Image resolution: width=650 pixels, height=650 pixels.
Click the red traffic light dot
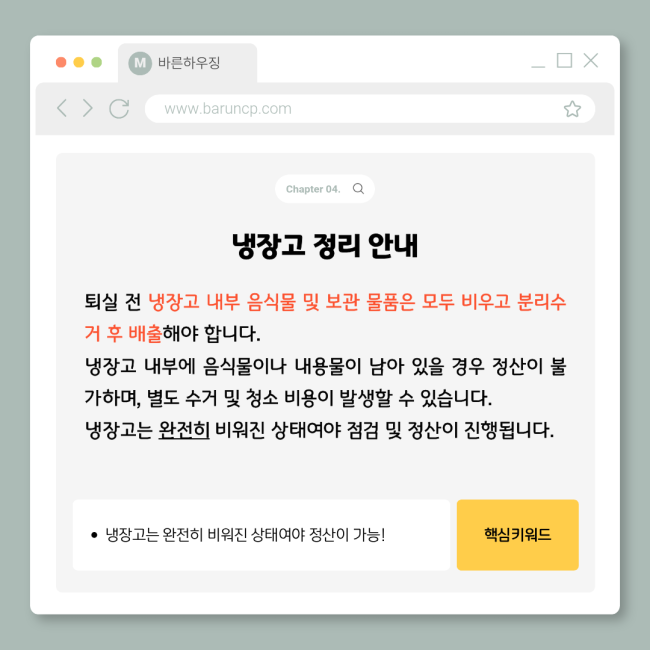61,62
